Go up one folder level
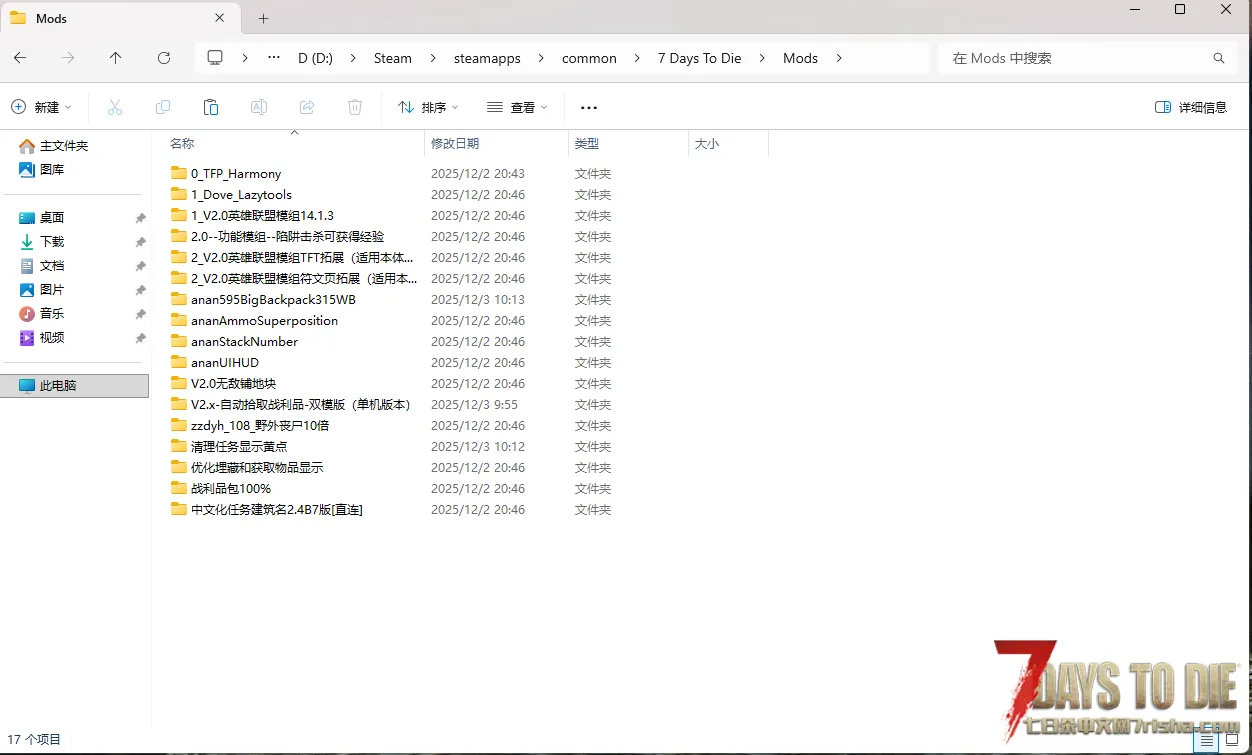Viewport: 1252px width, 755px height. 116,58
